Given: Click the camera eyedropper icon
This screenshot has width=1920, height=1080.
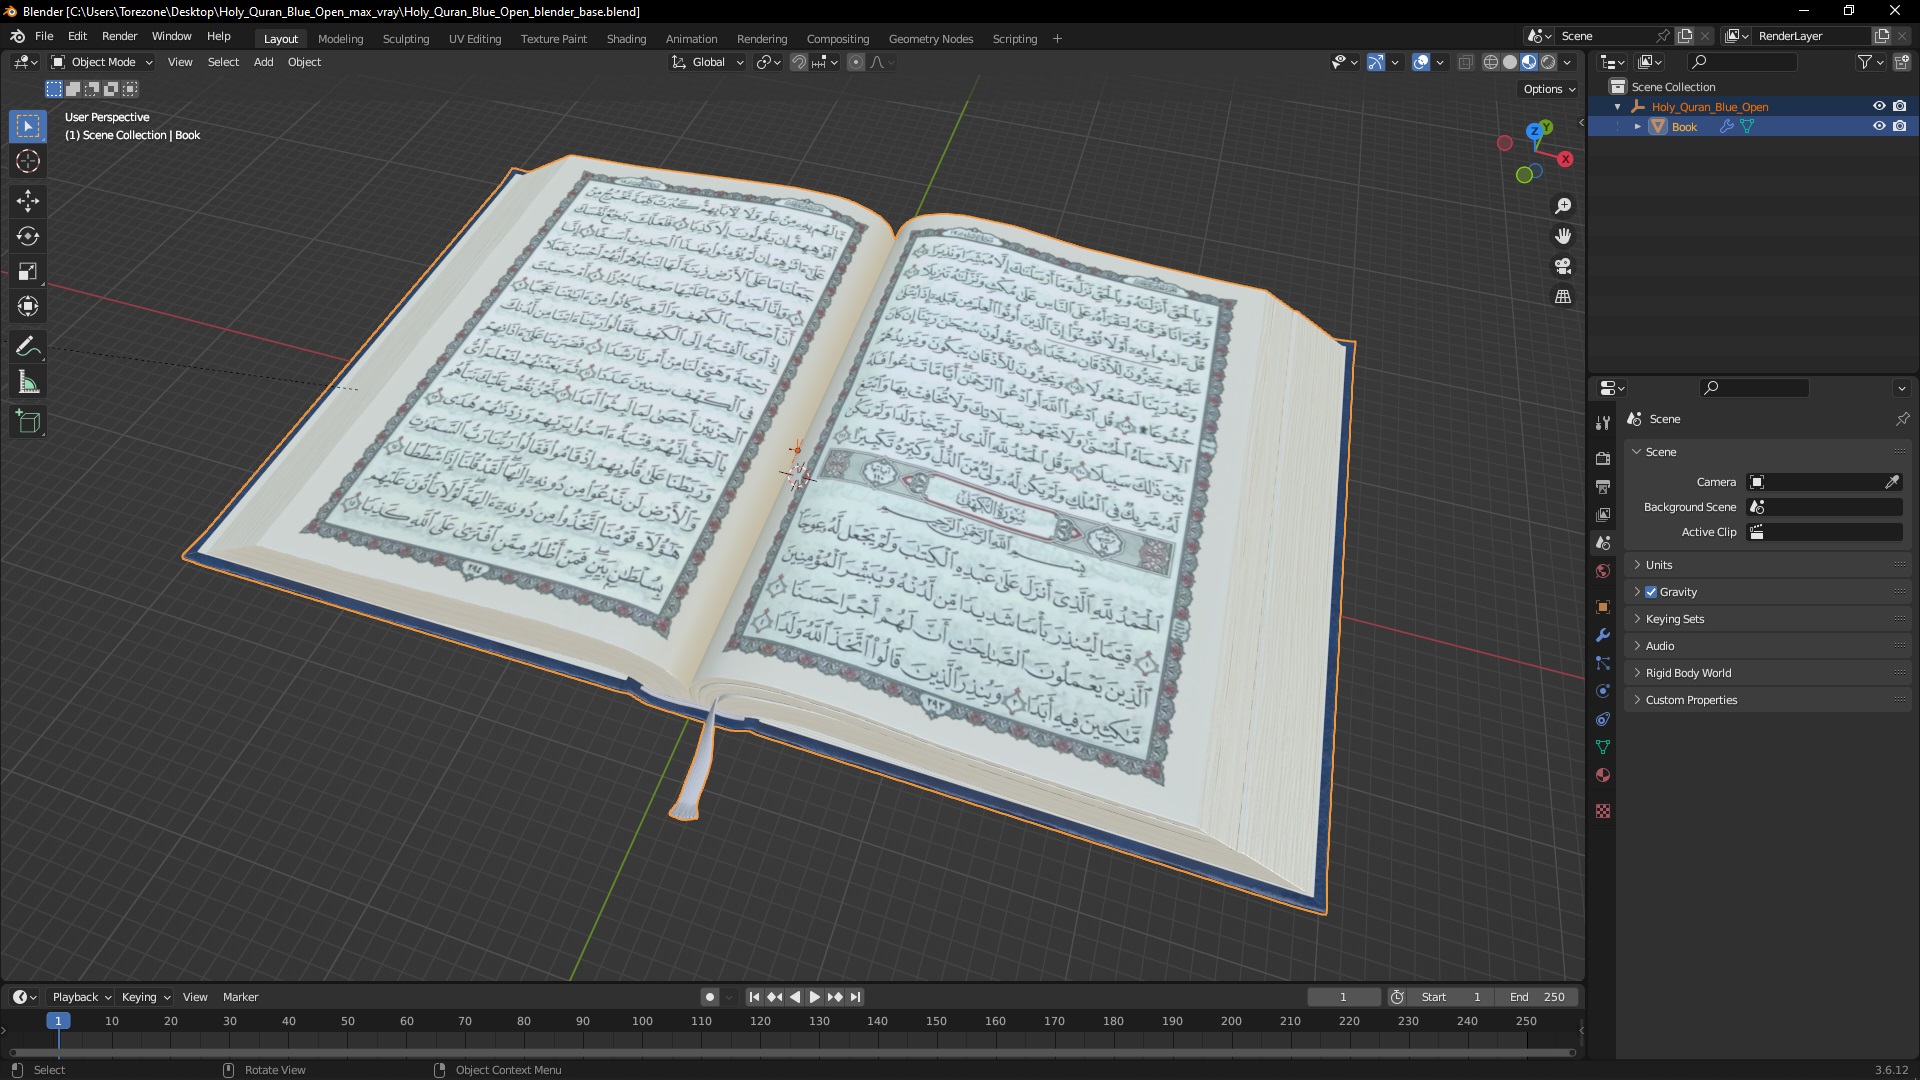Looking at the screenshot, I should pyautogui.click(x=1892, y=482).
